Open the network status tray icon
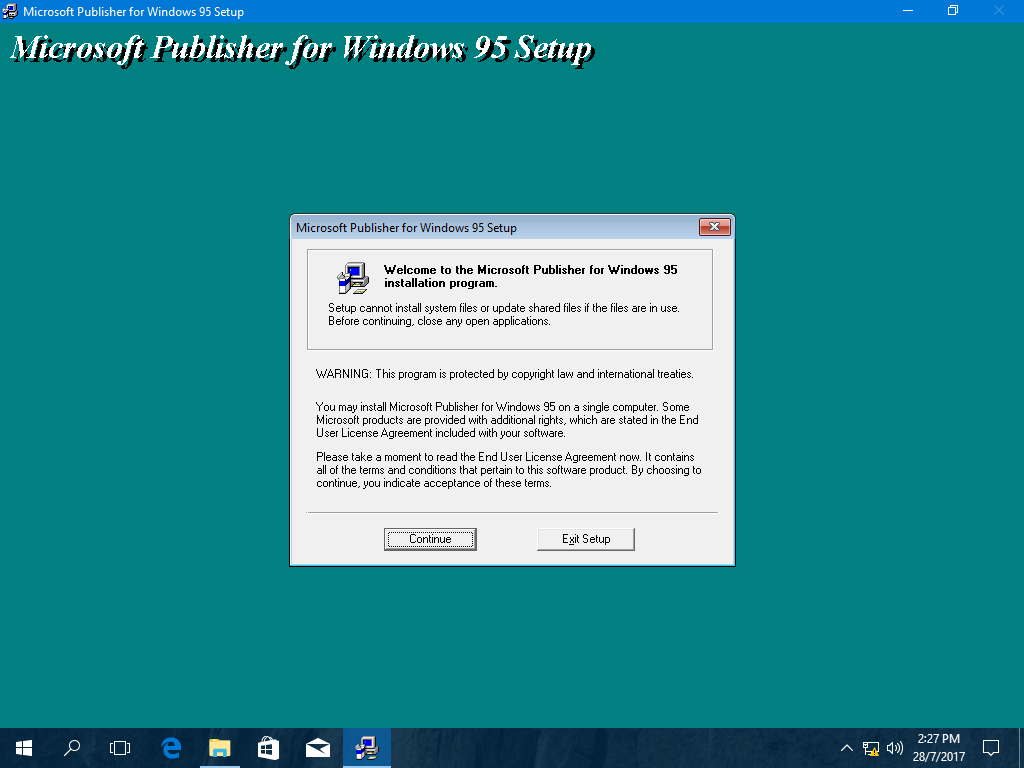The width and height of the screenshot is (1024, 768). [x=871, y=748]
